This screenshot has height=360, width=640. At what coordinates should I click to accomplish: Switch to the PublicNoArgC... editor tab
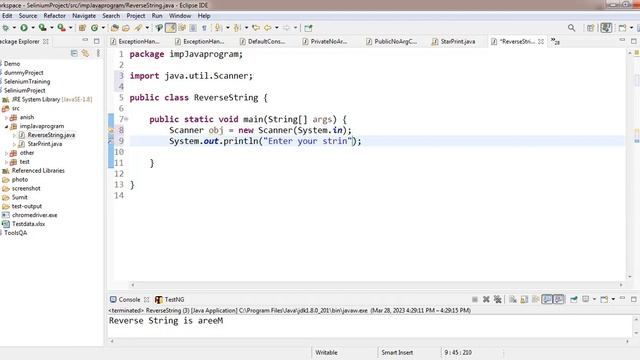[x=391, y=41]
